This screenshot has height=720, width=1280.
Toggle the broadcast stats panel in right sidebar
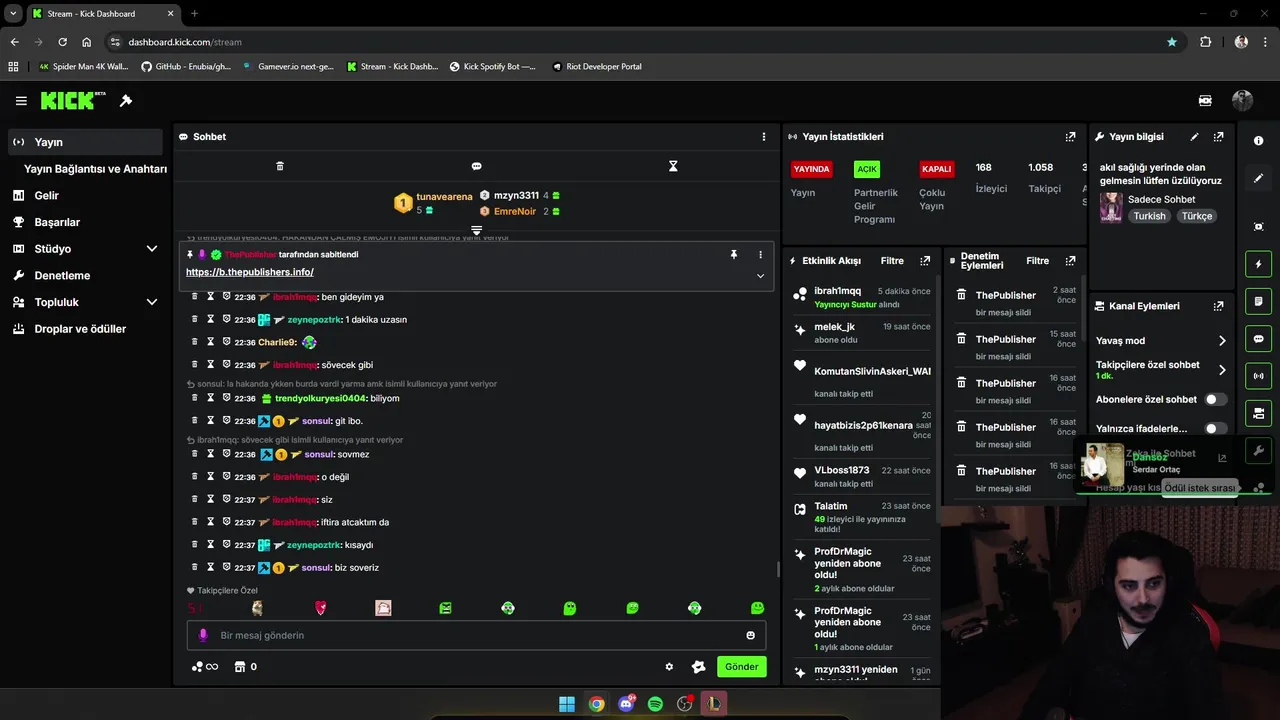click(x=1258, y=376)
